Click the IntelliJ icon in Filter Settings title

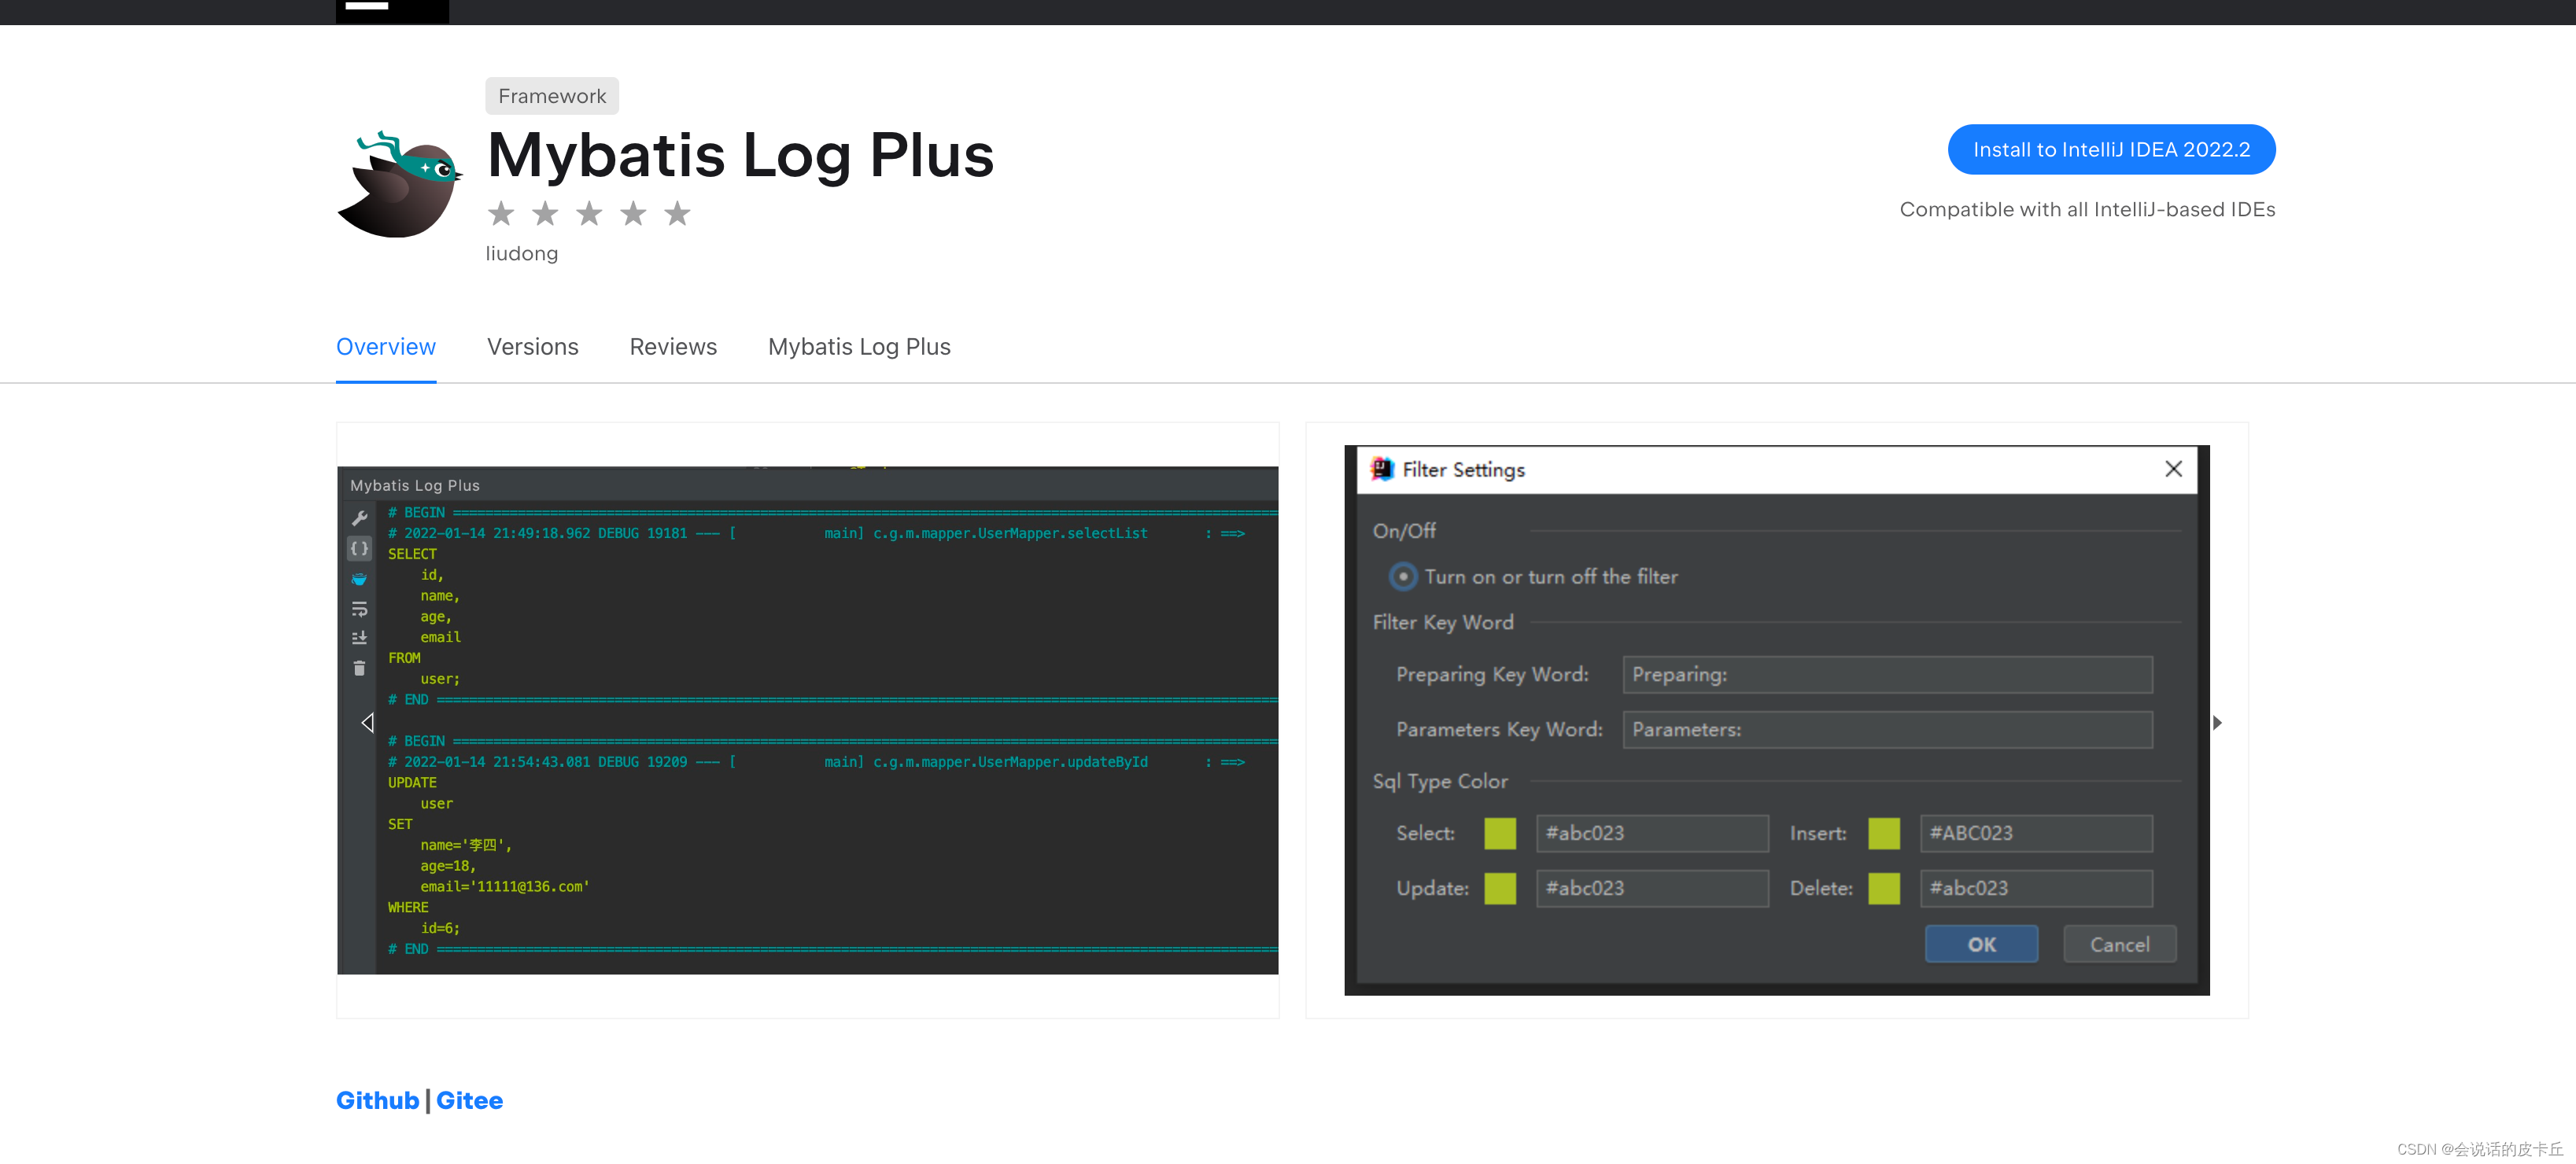tap(1382, 469)
